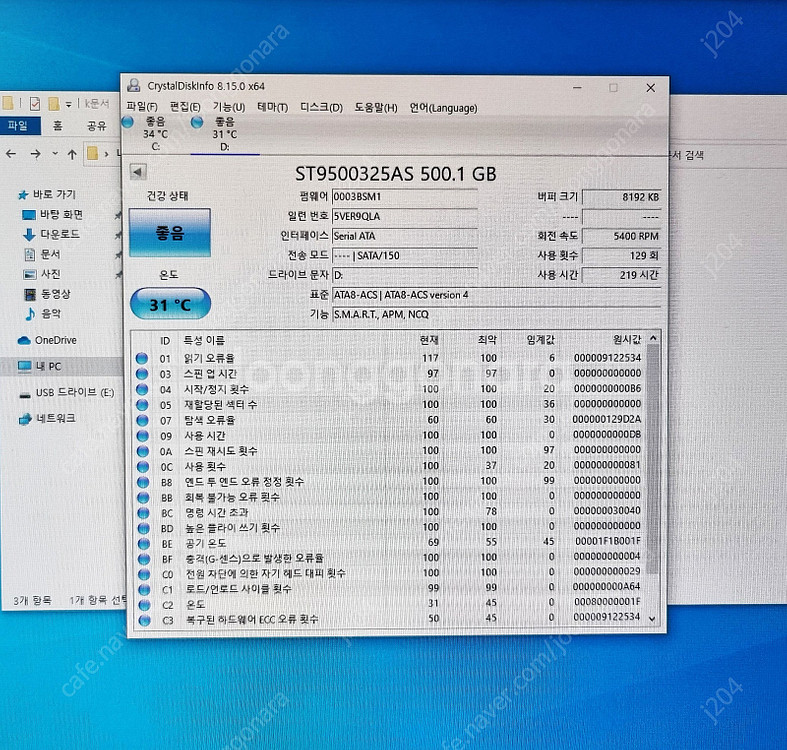This screenshot has height=750, width=787.
Task: Open the 디스크(D) menu
Action: point(321,107)
